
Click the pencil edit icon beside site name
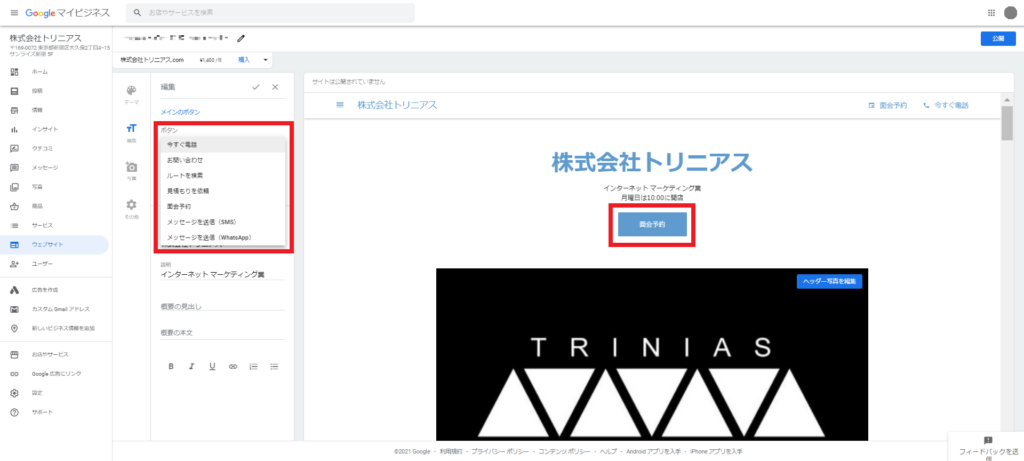pyautogui.click(x=241, y=39)
